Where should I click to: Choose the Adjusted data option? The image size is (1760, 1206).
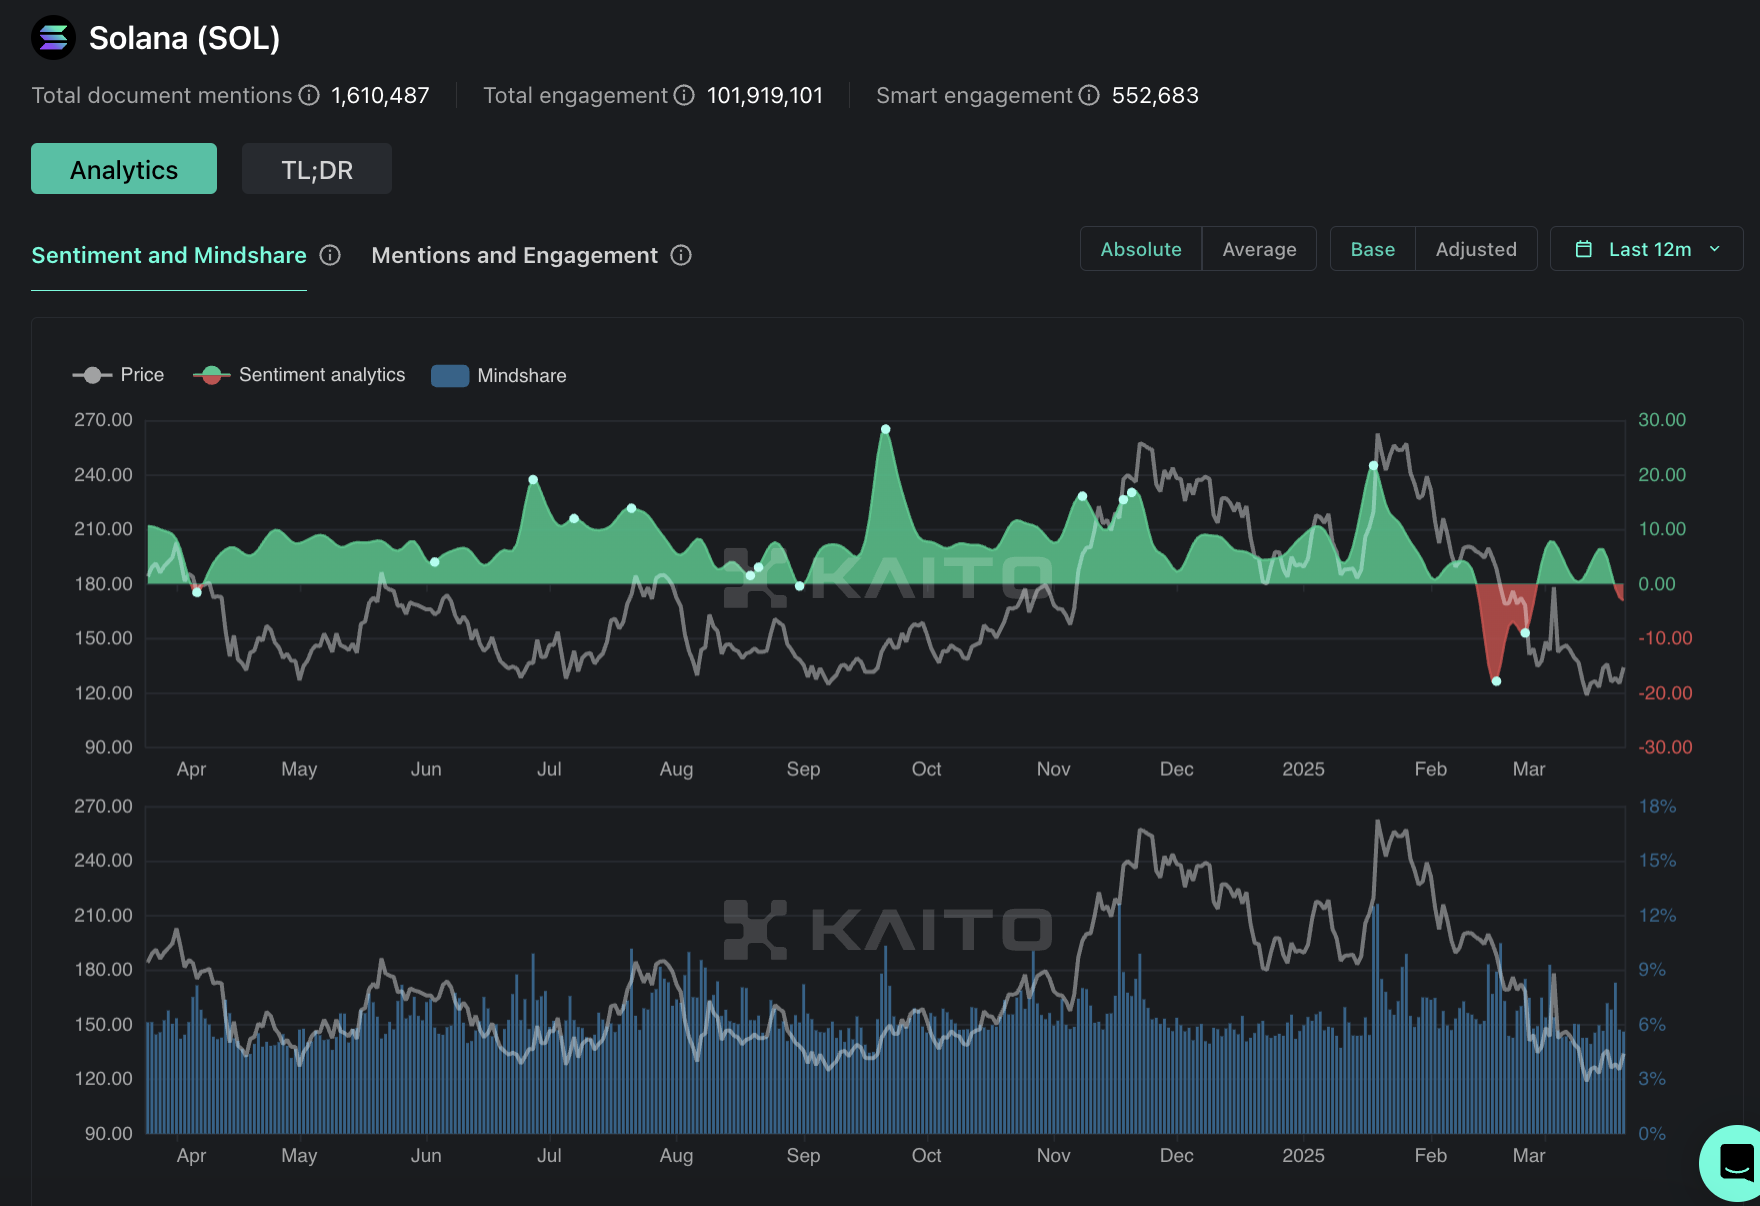tap(1476, 249)
